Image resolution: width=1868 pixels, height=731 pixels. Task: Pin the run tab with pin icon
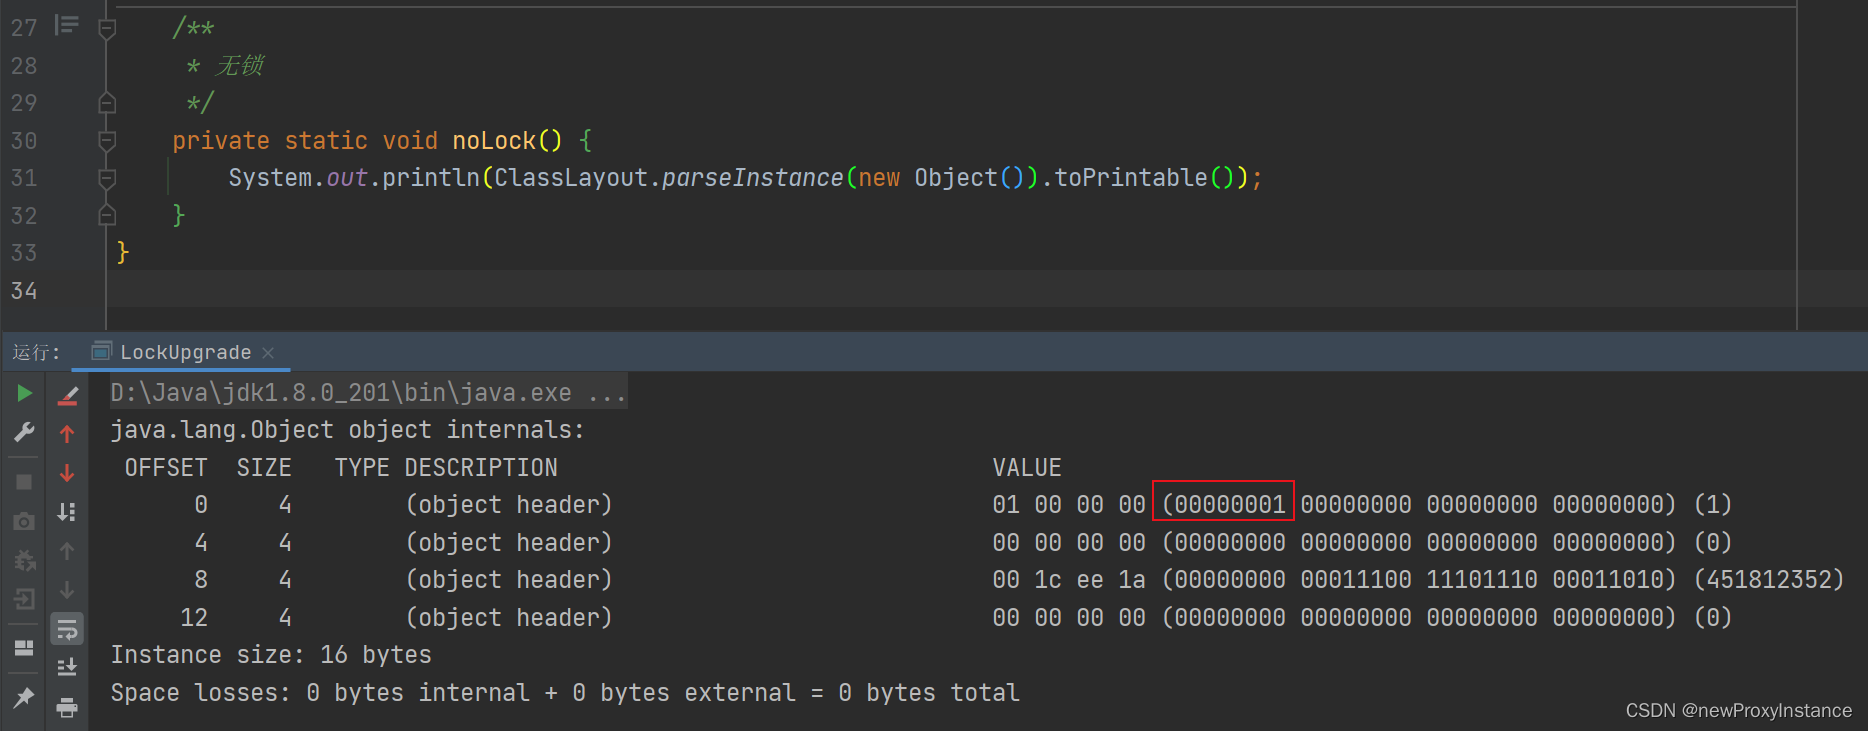tap(24, 697)
